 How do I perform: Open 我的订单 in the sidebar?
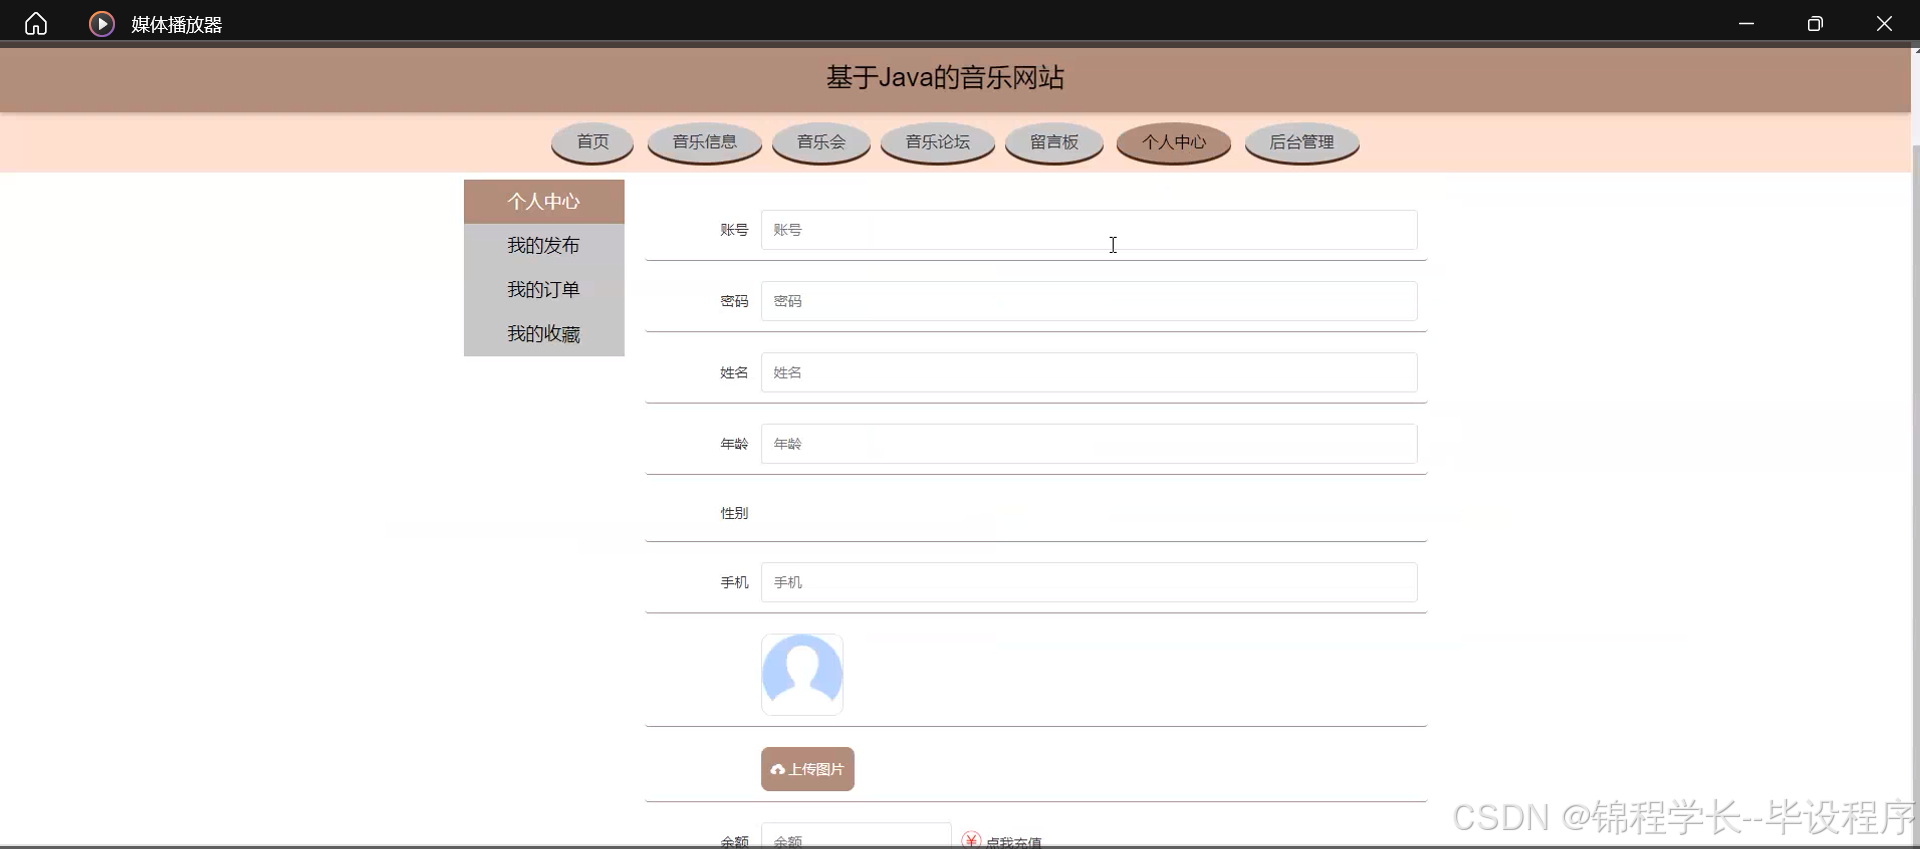544,289
